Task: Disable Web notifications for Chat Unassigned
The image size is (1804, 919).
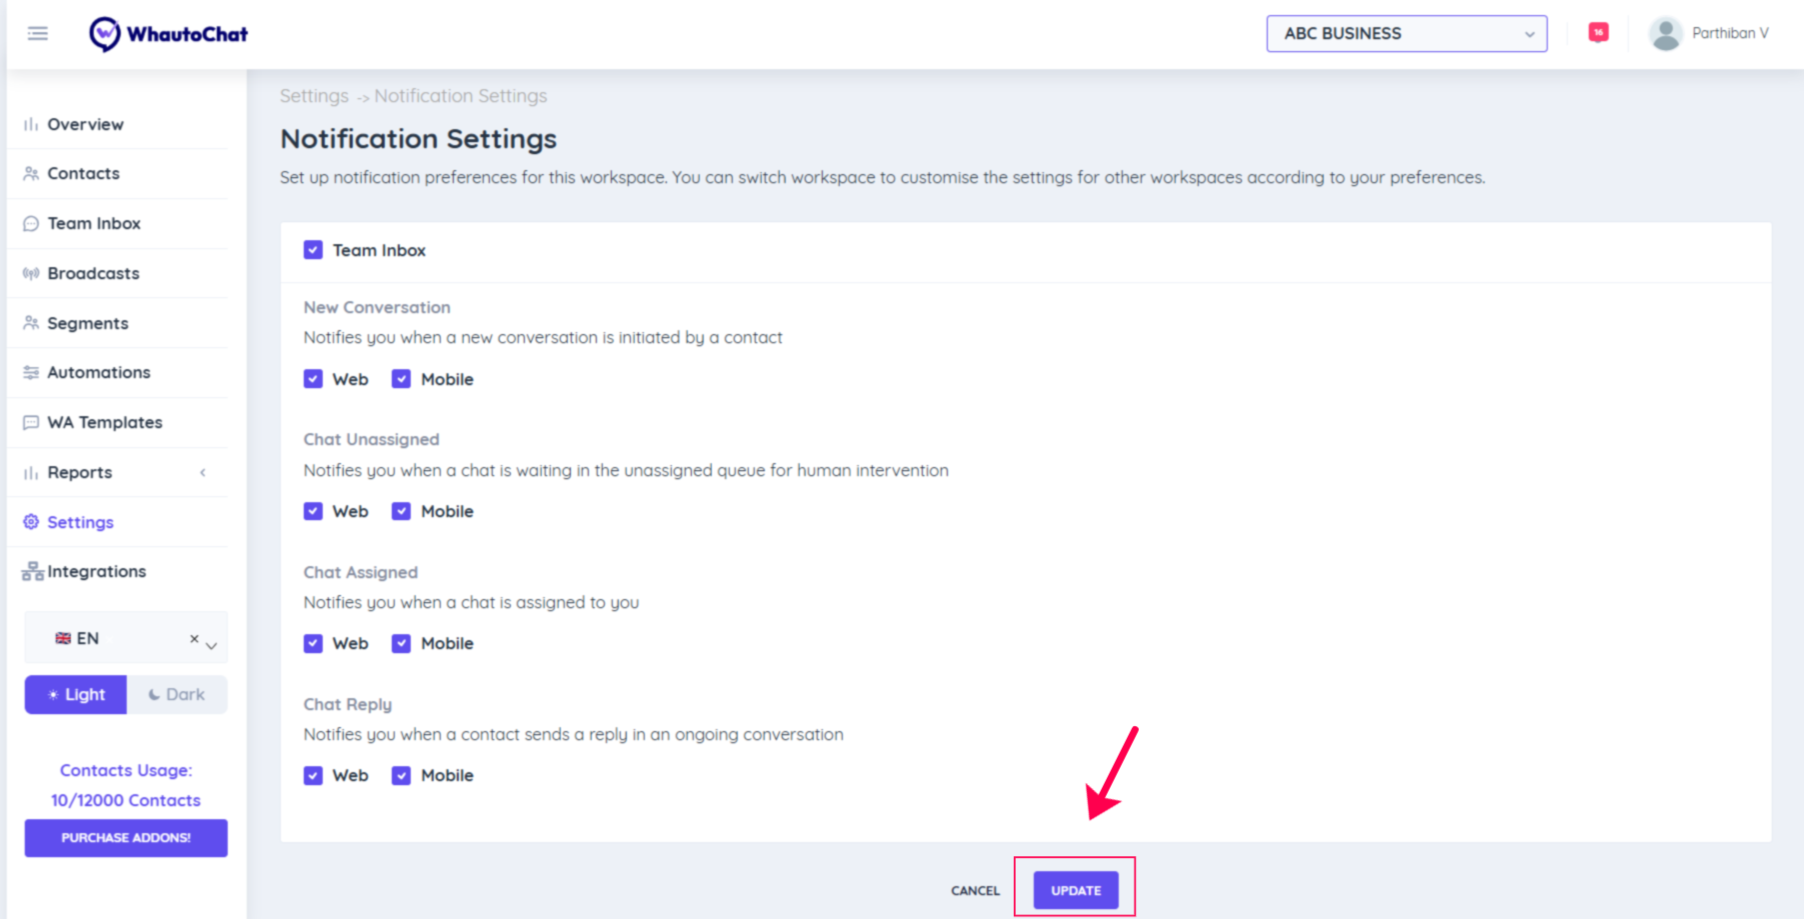Action: [x=313, y=511]
